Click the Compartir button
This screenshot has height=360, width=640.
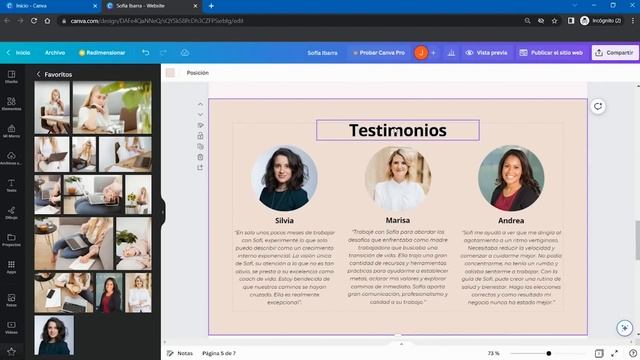click(614, 53)
